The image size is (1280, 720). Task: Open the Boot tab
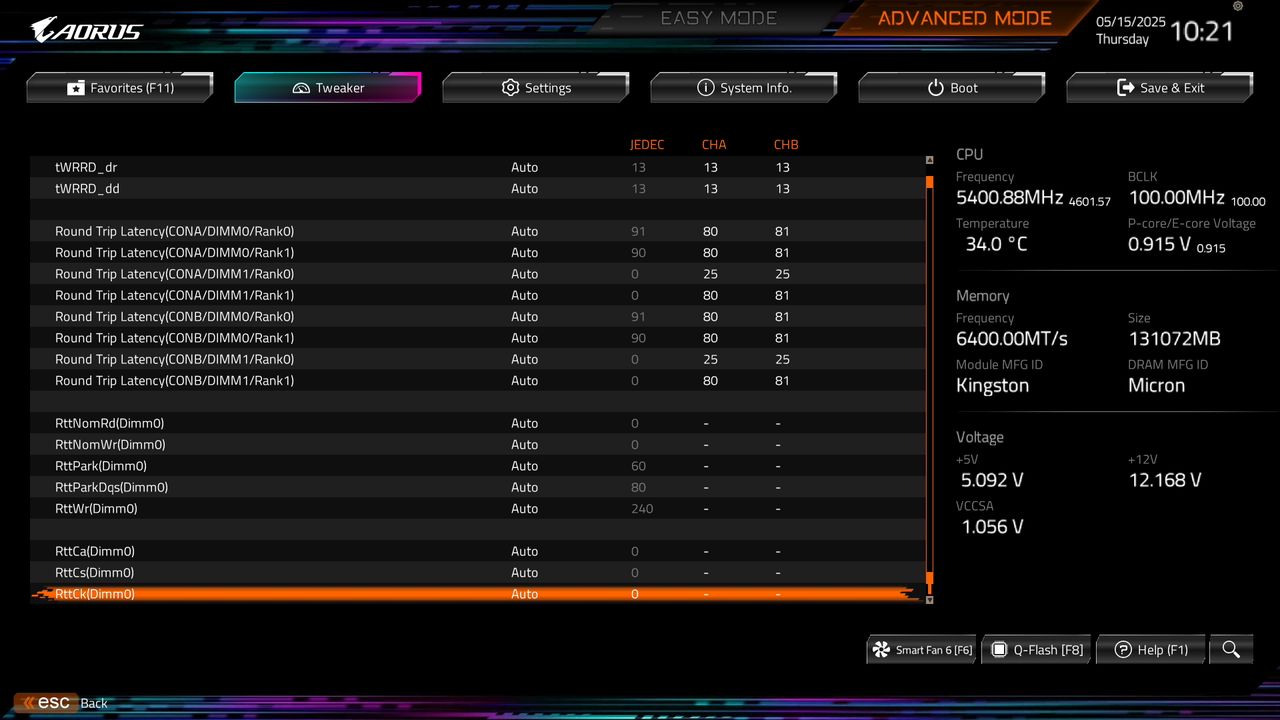coord(952,88)
